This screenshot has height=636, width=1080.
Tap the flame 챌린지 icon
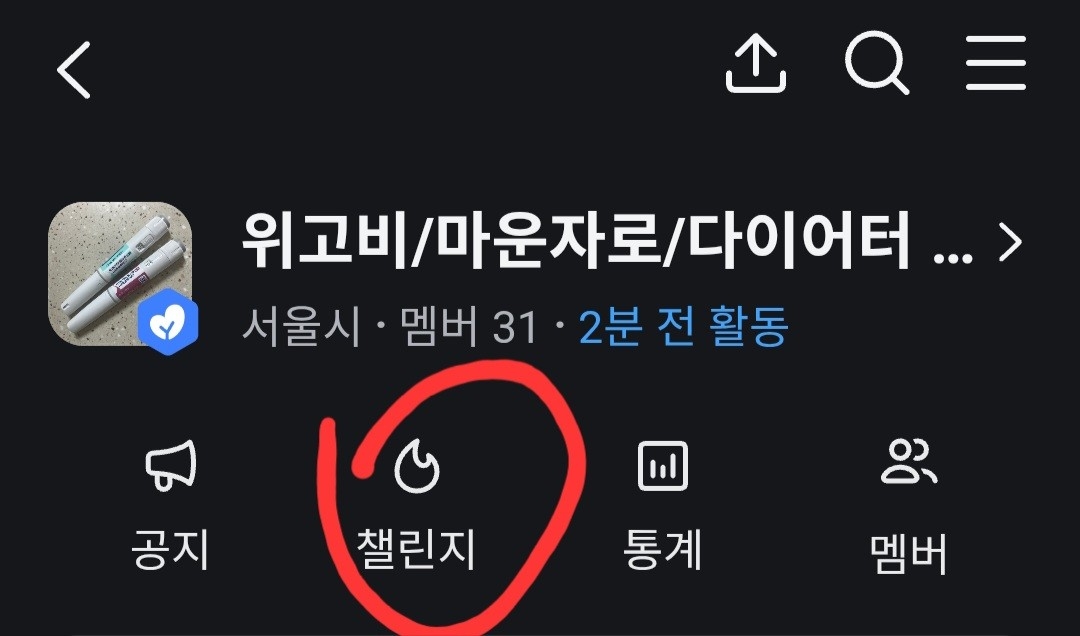pyautogui.click(x=417, y=466)
